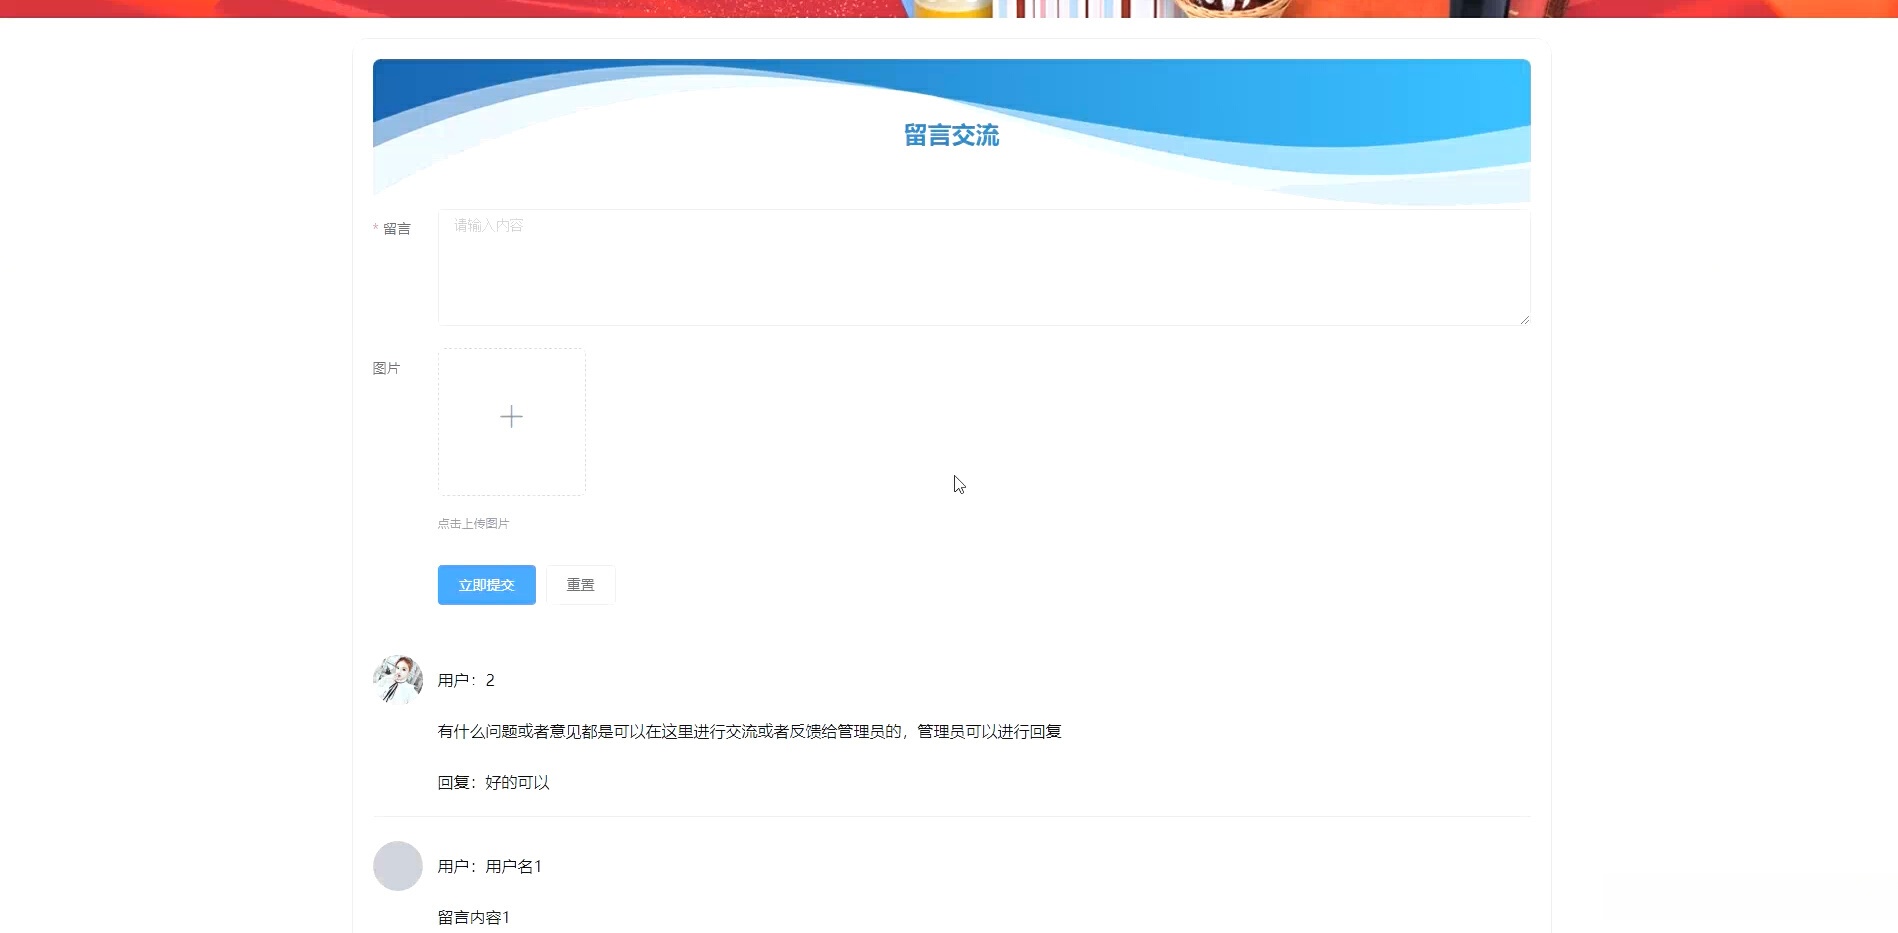Click the required asterisk next to 留言

coord(375,228)
